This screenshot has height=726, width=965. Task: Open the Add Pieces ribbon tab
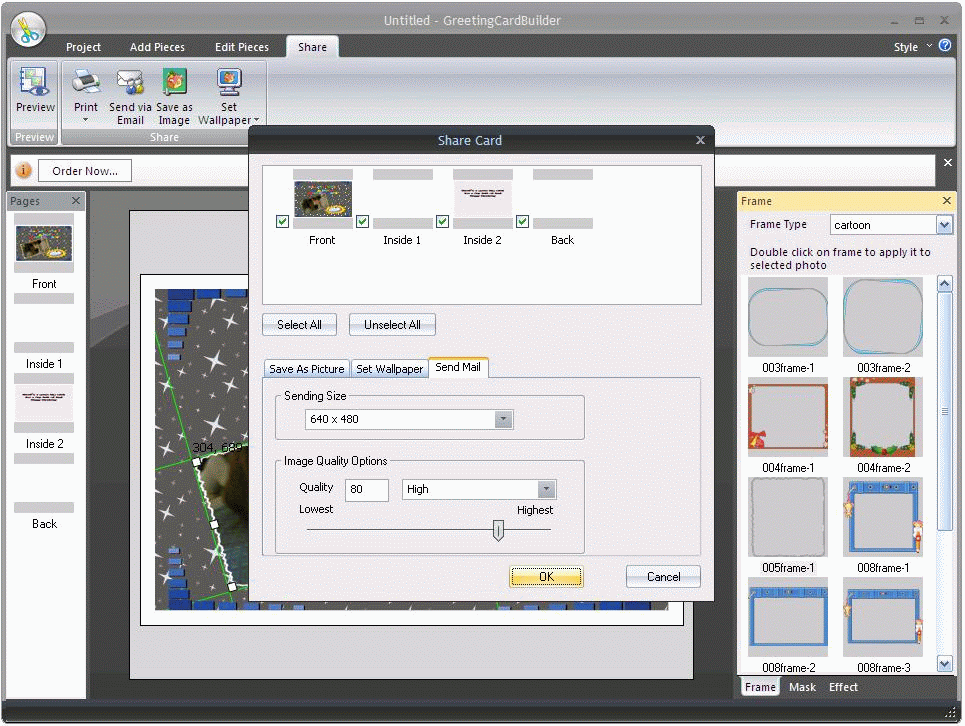157,47
